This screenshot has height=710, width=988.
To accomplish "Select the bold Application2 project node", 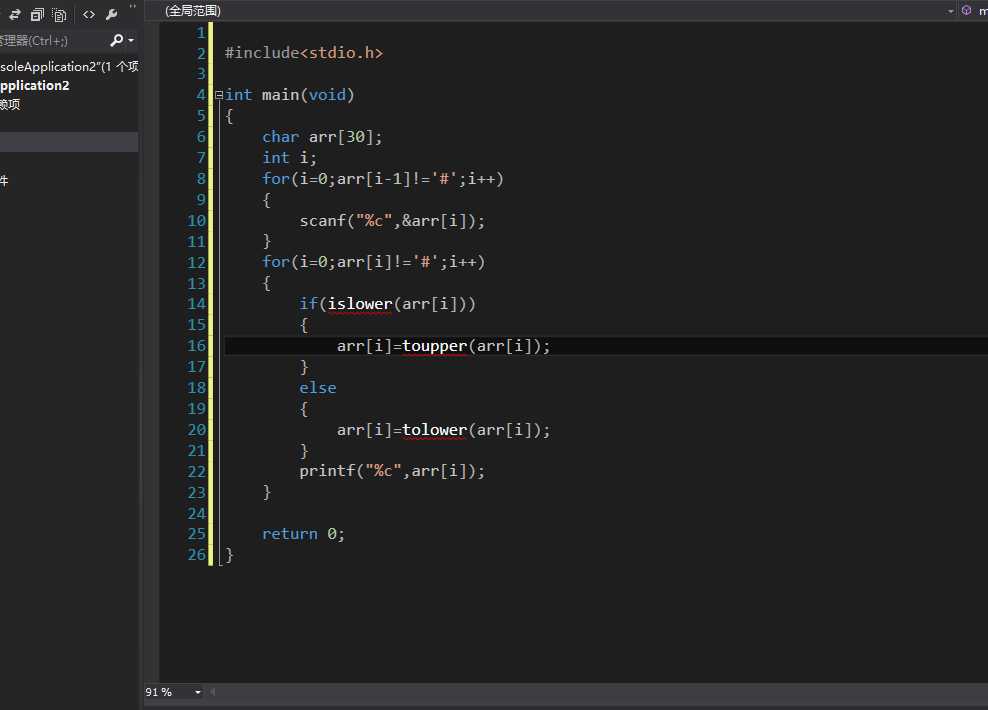I will [x=35, y=85].
